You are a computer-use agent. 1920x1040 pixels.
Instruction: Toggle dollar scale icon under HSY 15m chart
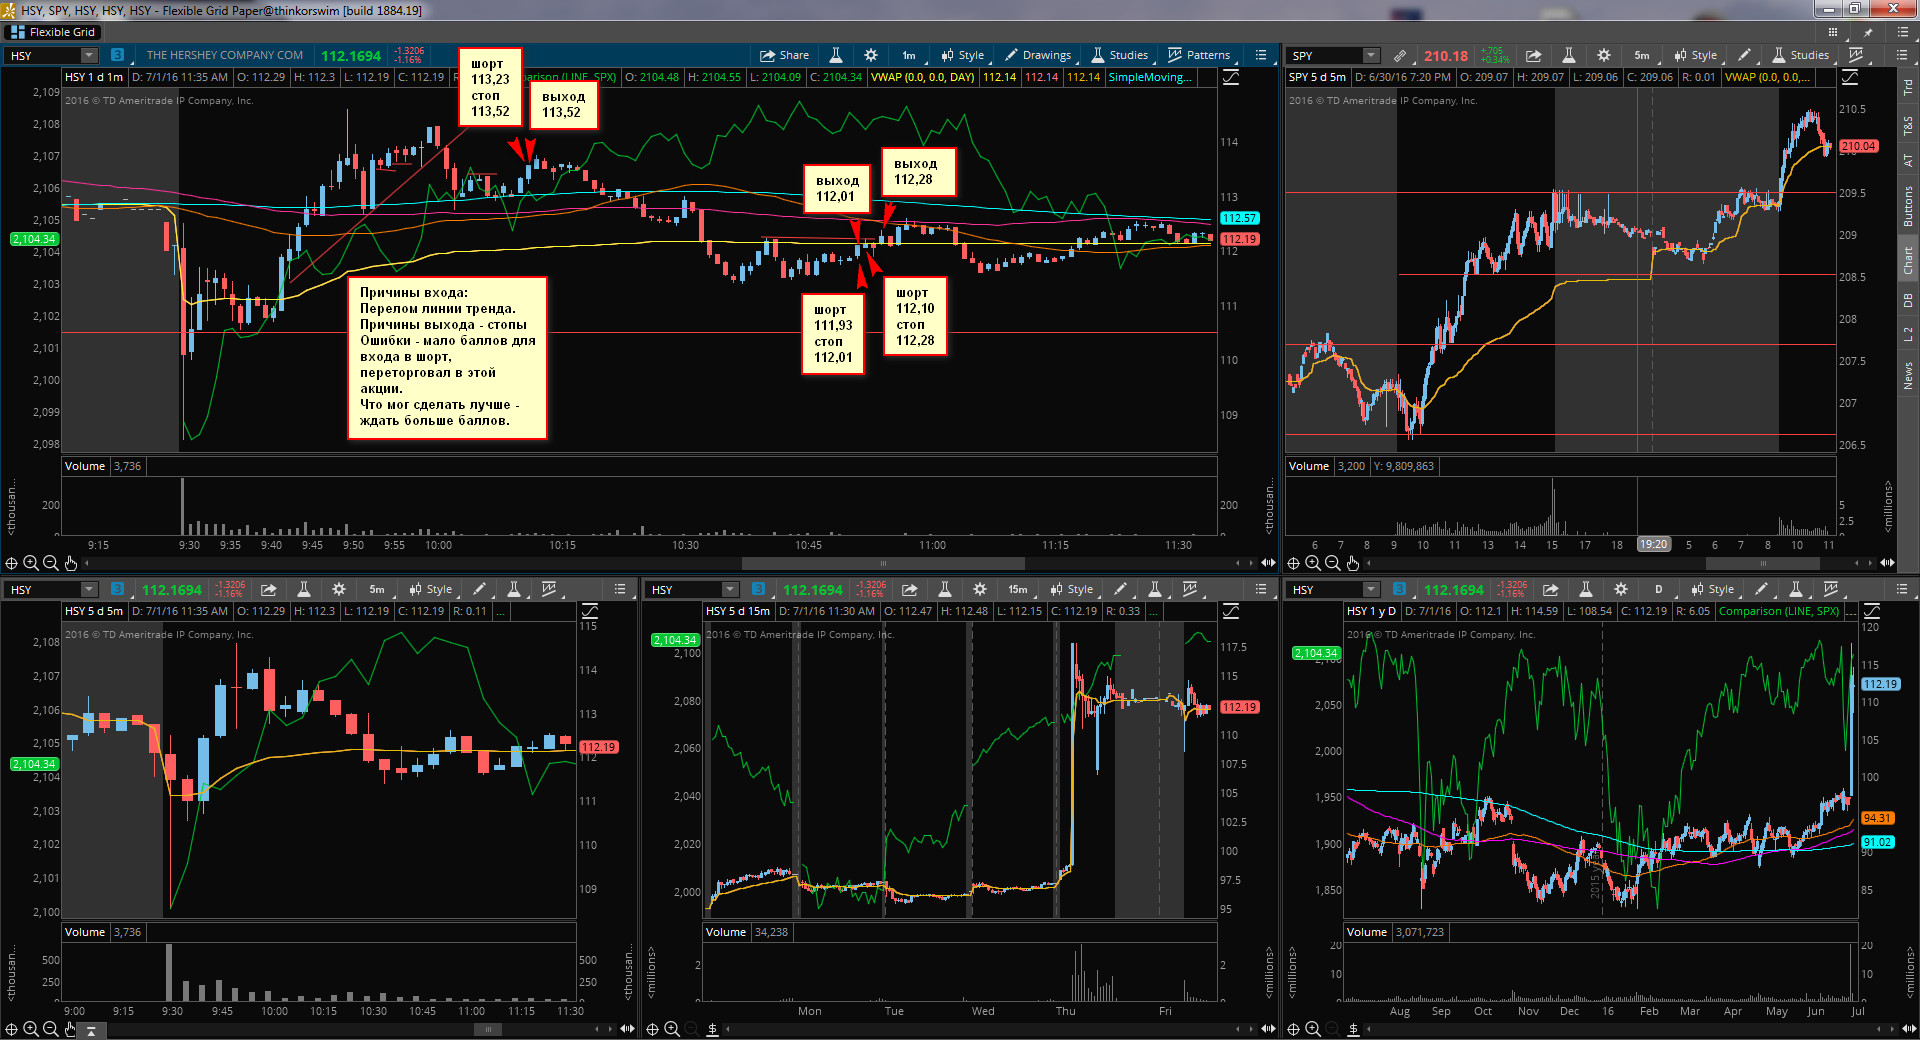click(713, 1029)
